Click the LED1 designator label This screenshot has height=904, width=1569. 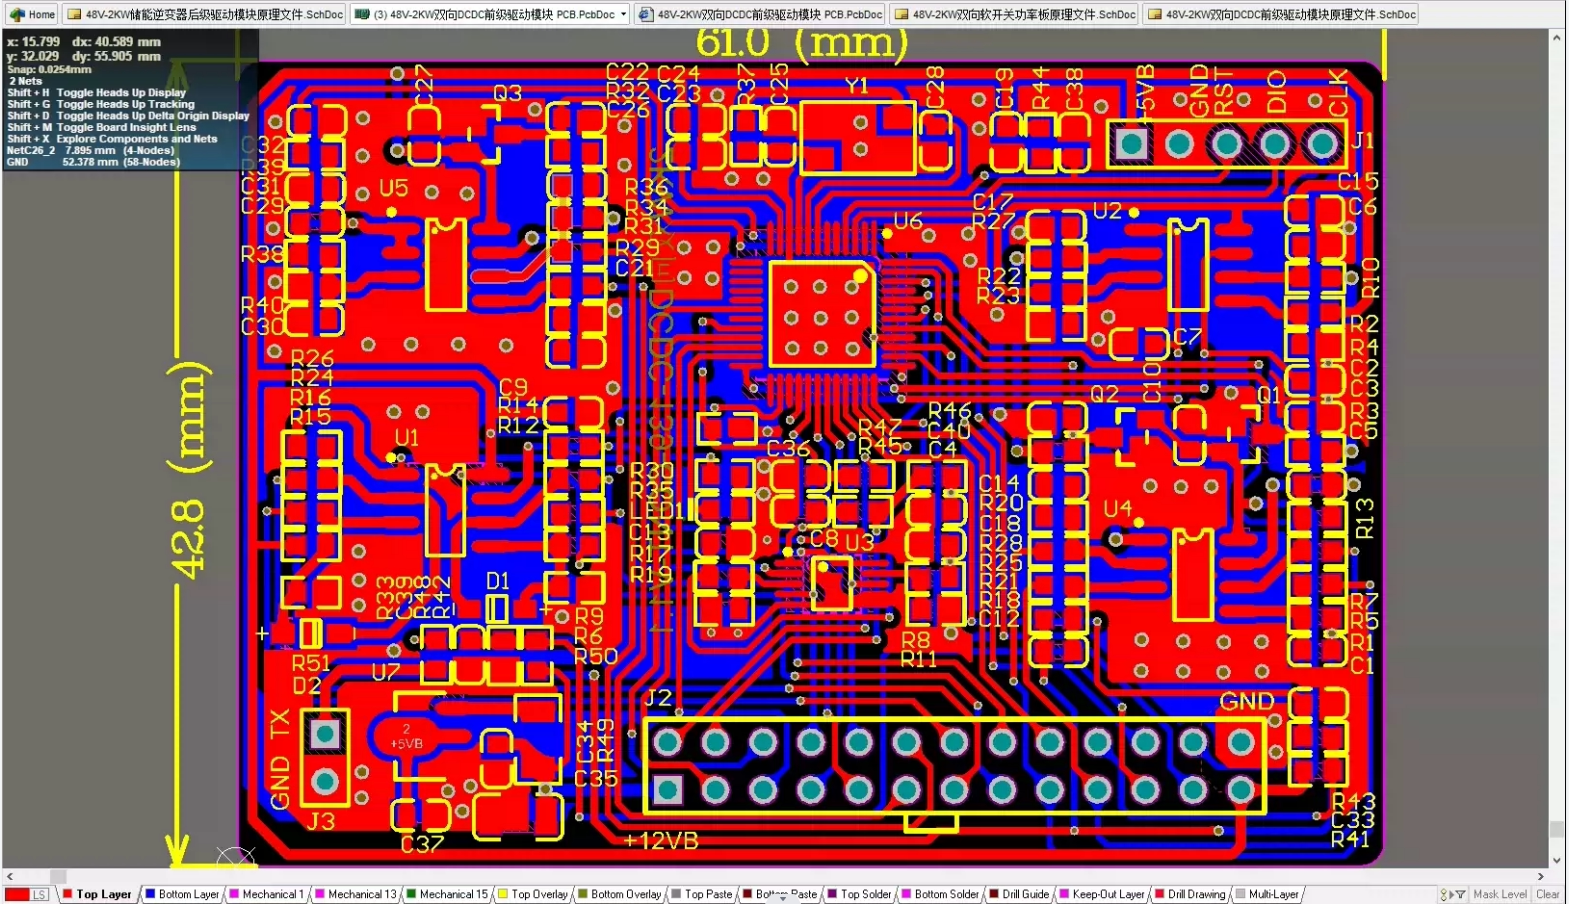656,510
